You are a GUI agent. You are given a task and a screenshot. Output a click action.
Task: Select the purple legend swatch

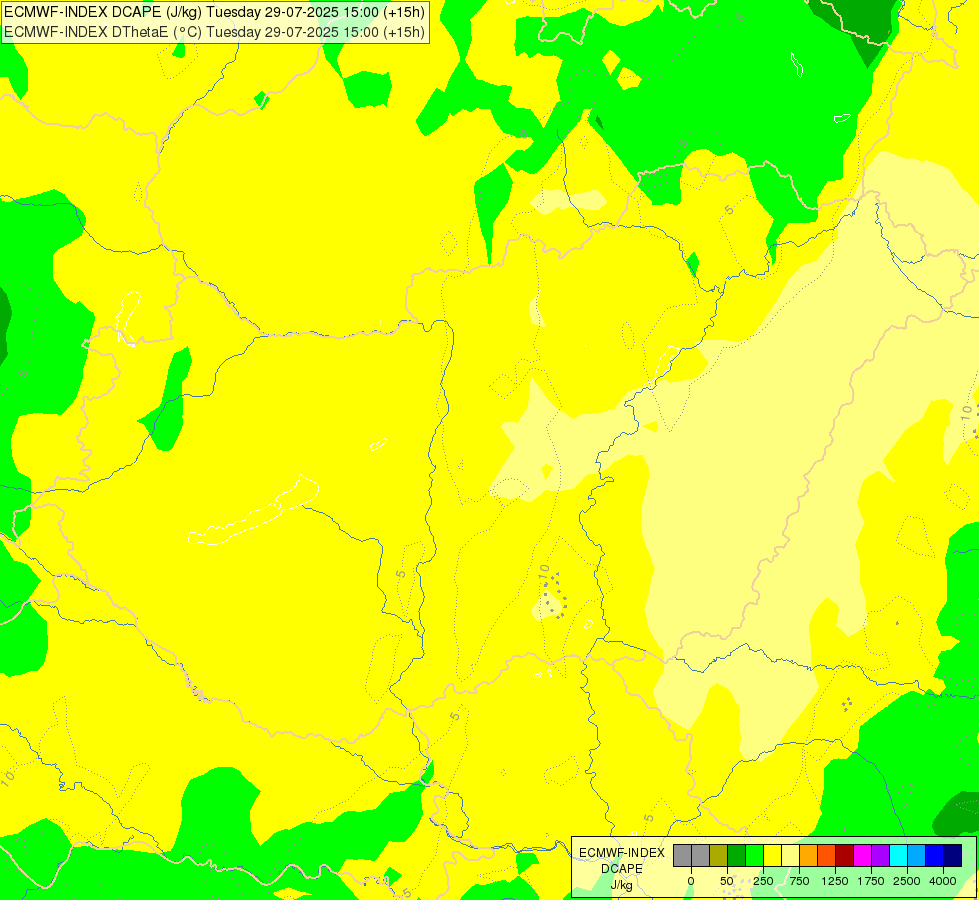(x=880, y=855)
